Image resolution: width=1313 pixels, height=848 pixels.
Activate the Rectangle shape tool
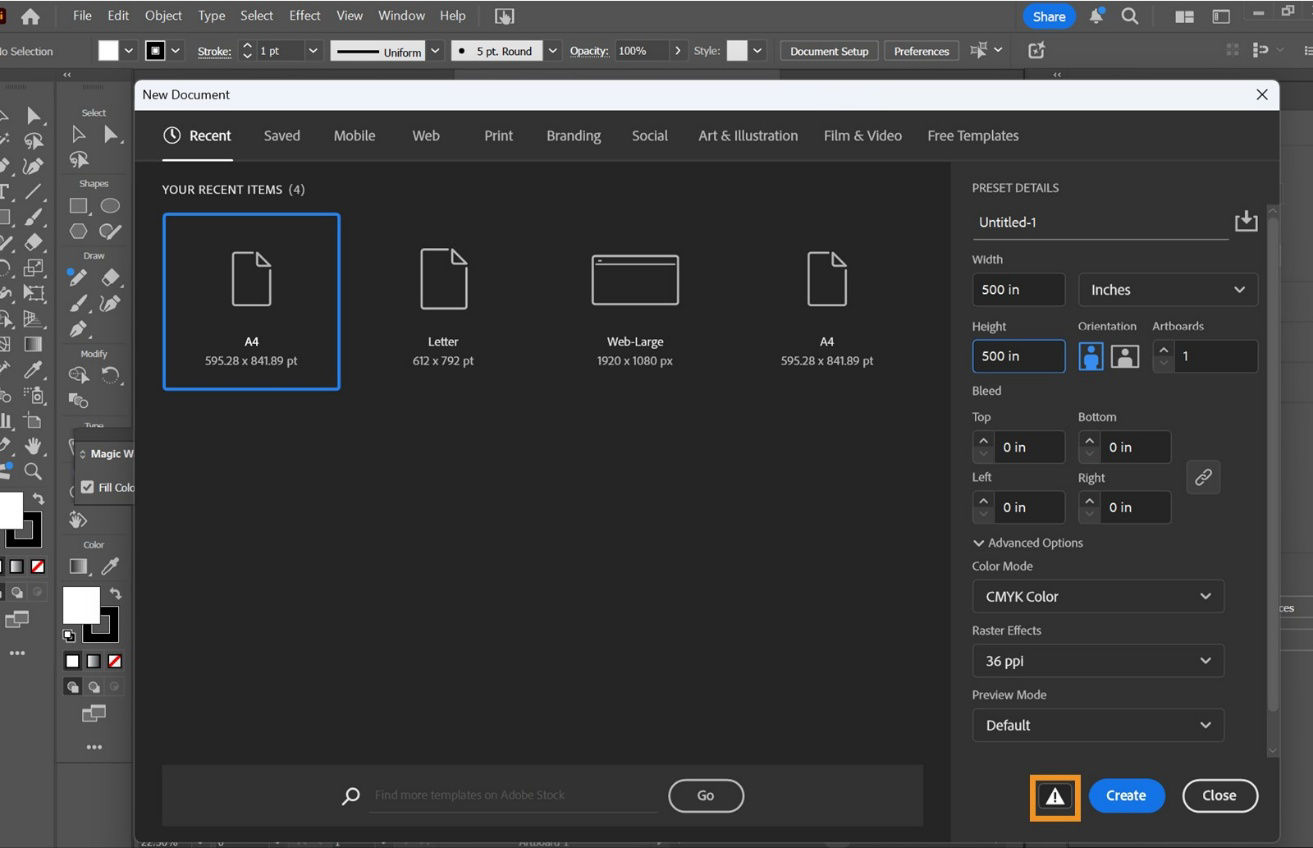(x=80, y=205)
